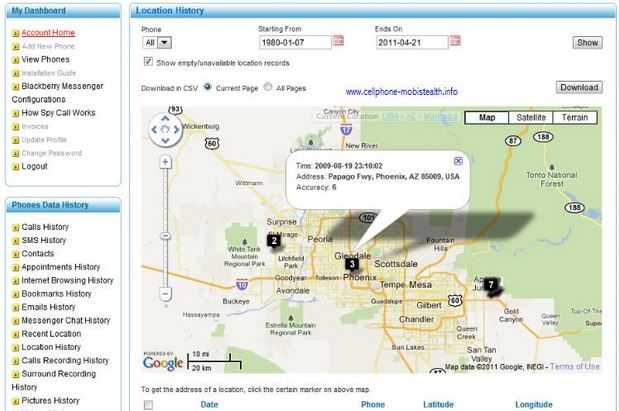Click the center of map pan control
Screen dimensions: 619x411
[x=165, y=129]
